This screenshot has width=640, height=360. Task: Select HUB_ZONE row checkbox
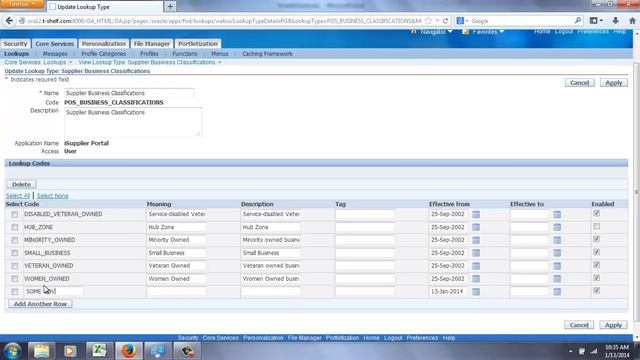pyautogui.click(x=15, y=227)
